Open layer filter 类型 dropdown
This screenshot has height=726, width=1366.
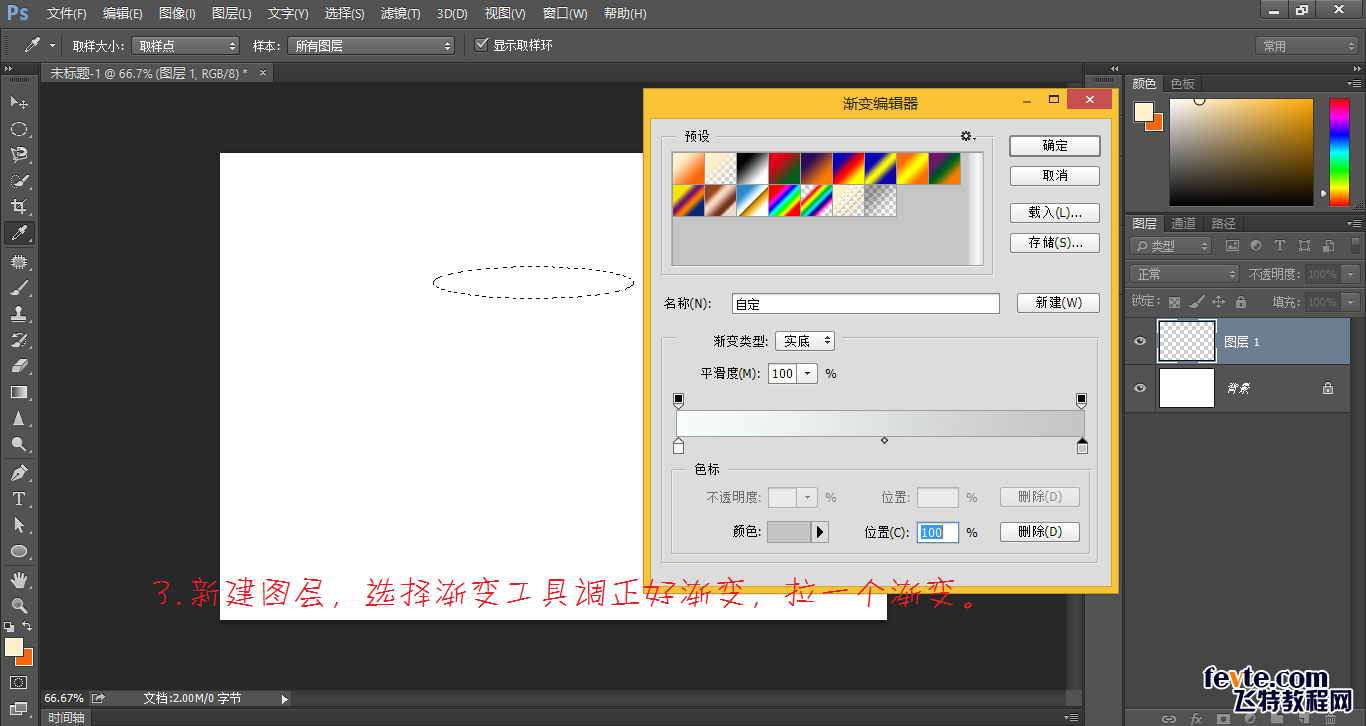point(1171,245)
